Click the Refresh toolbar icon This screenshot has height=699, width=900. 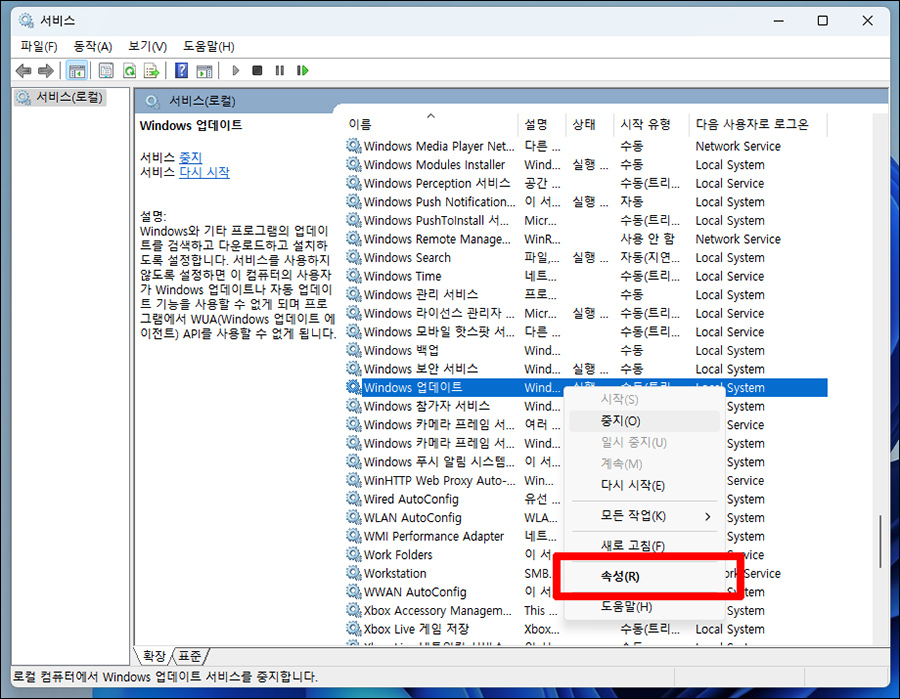click(130, 71)
